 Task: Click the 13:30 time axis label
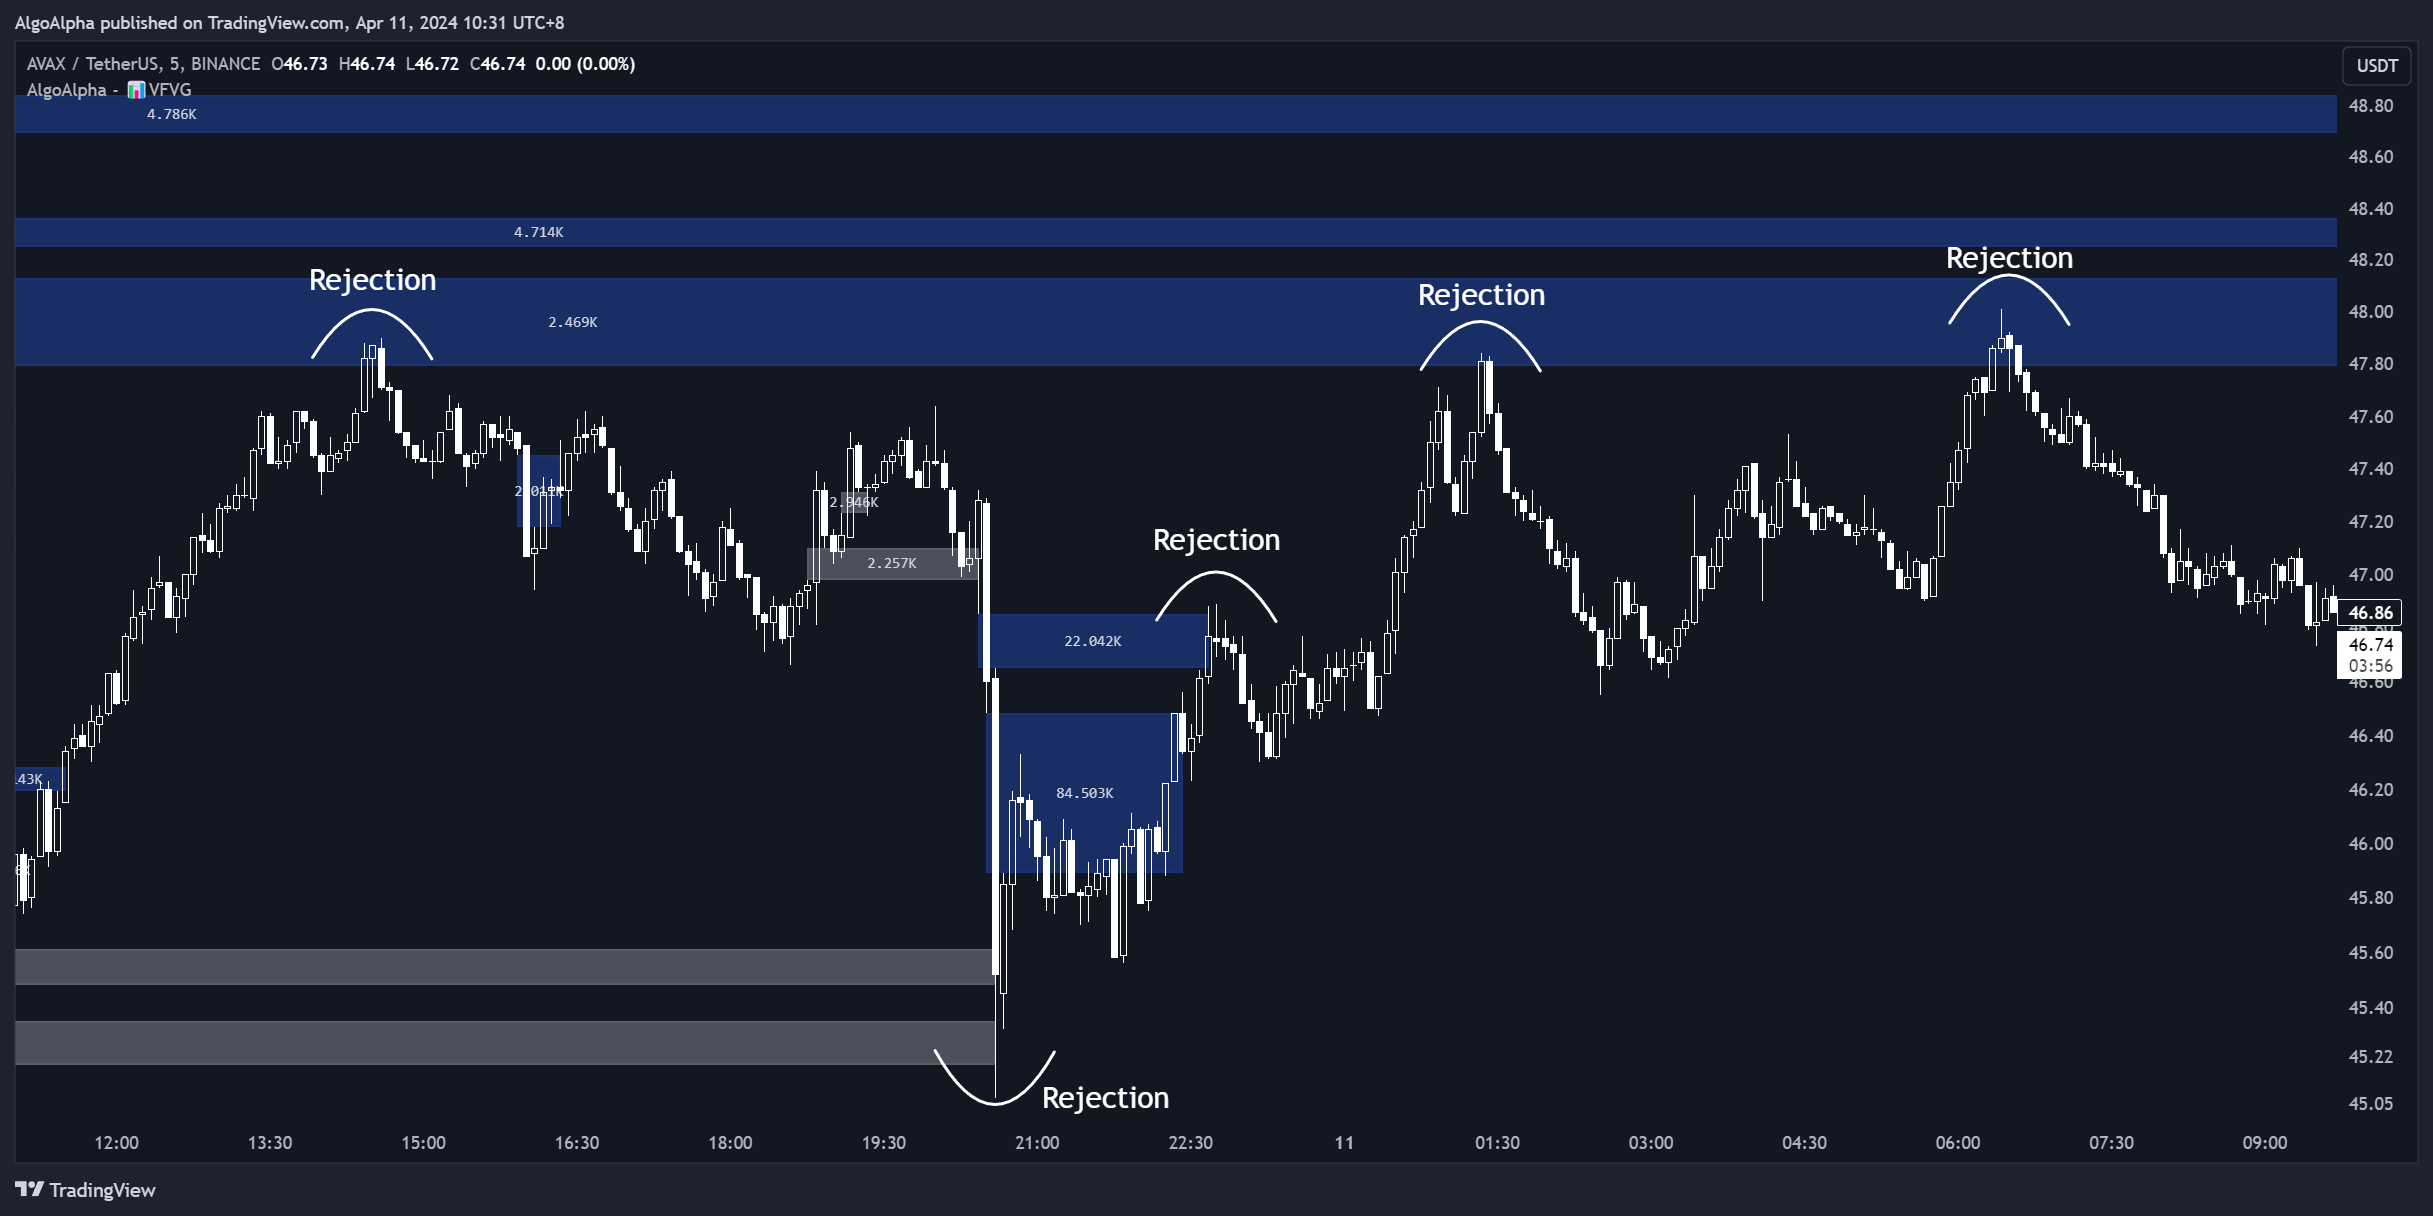pyautogui.click(x=270, y=1143)
